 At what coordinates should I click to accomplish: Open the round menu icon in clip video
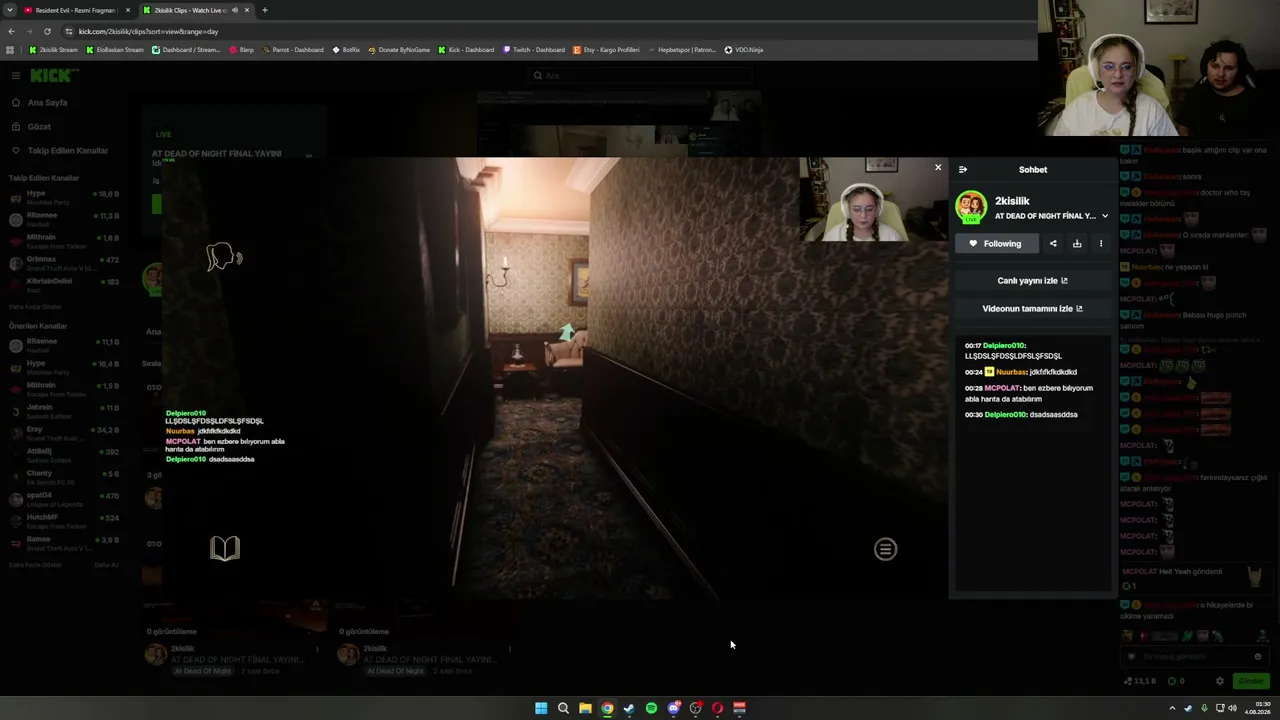pos(885,549)
